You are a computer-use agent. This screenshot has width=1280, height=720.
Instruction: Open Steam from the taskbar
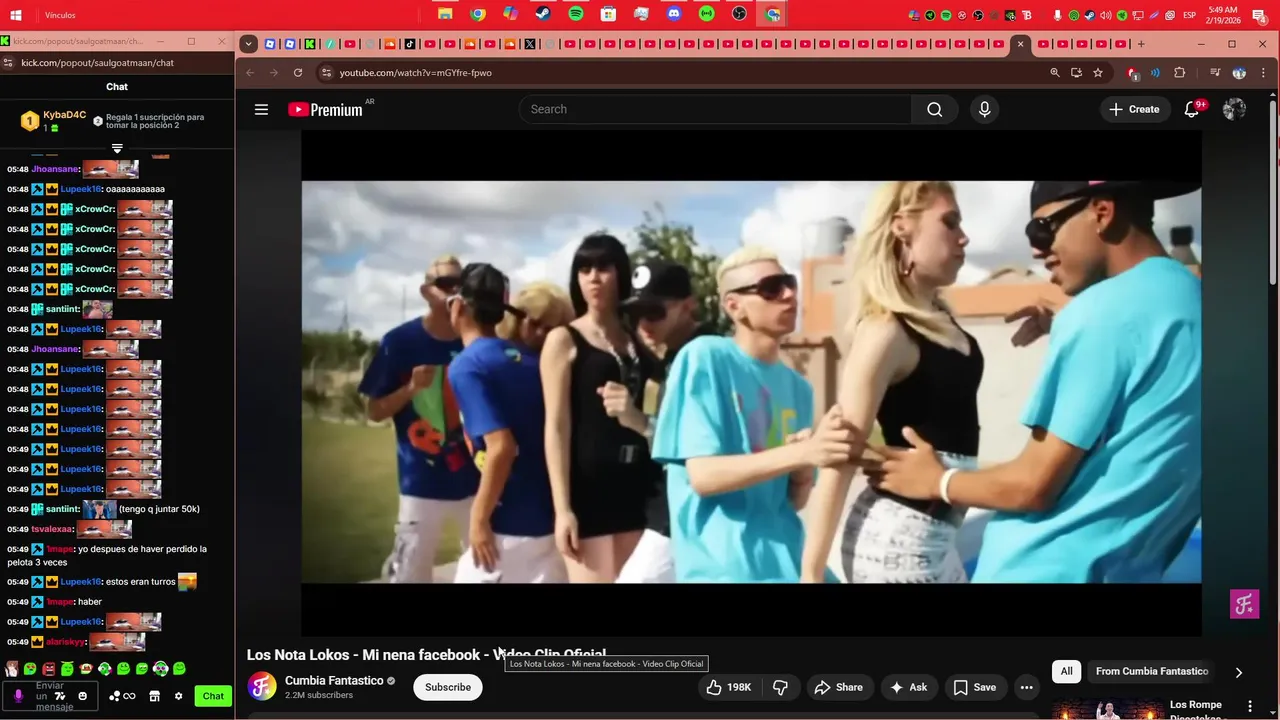point(543,14)
